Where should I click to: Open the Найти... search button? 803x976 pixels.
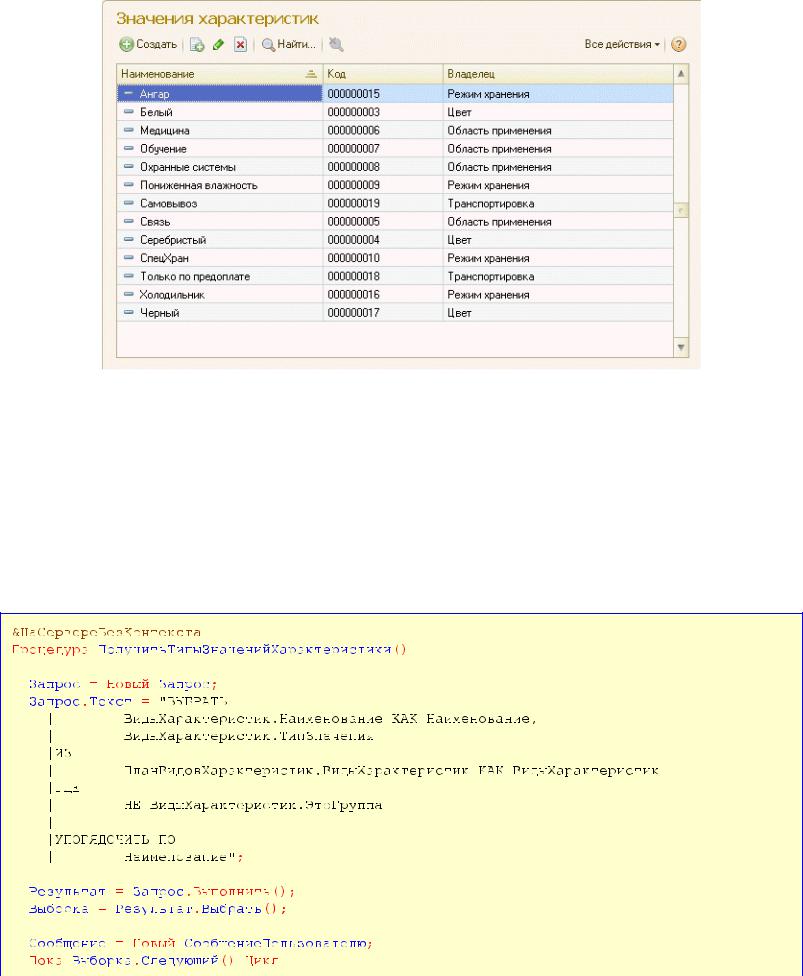coord(289,44)
